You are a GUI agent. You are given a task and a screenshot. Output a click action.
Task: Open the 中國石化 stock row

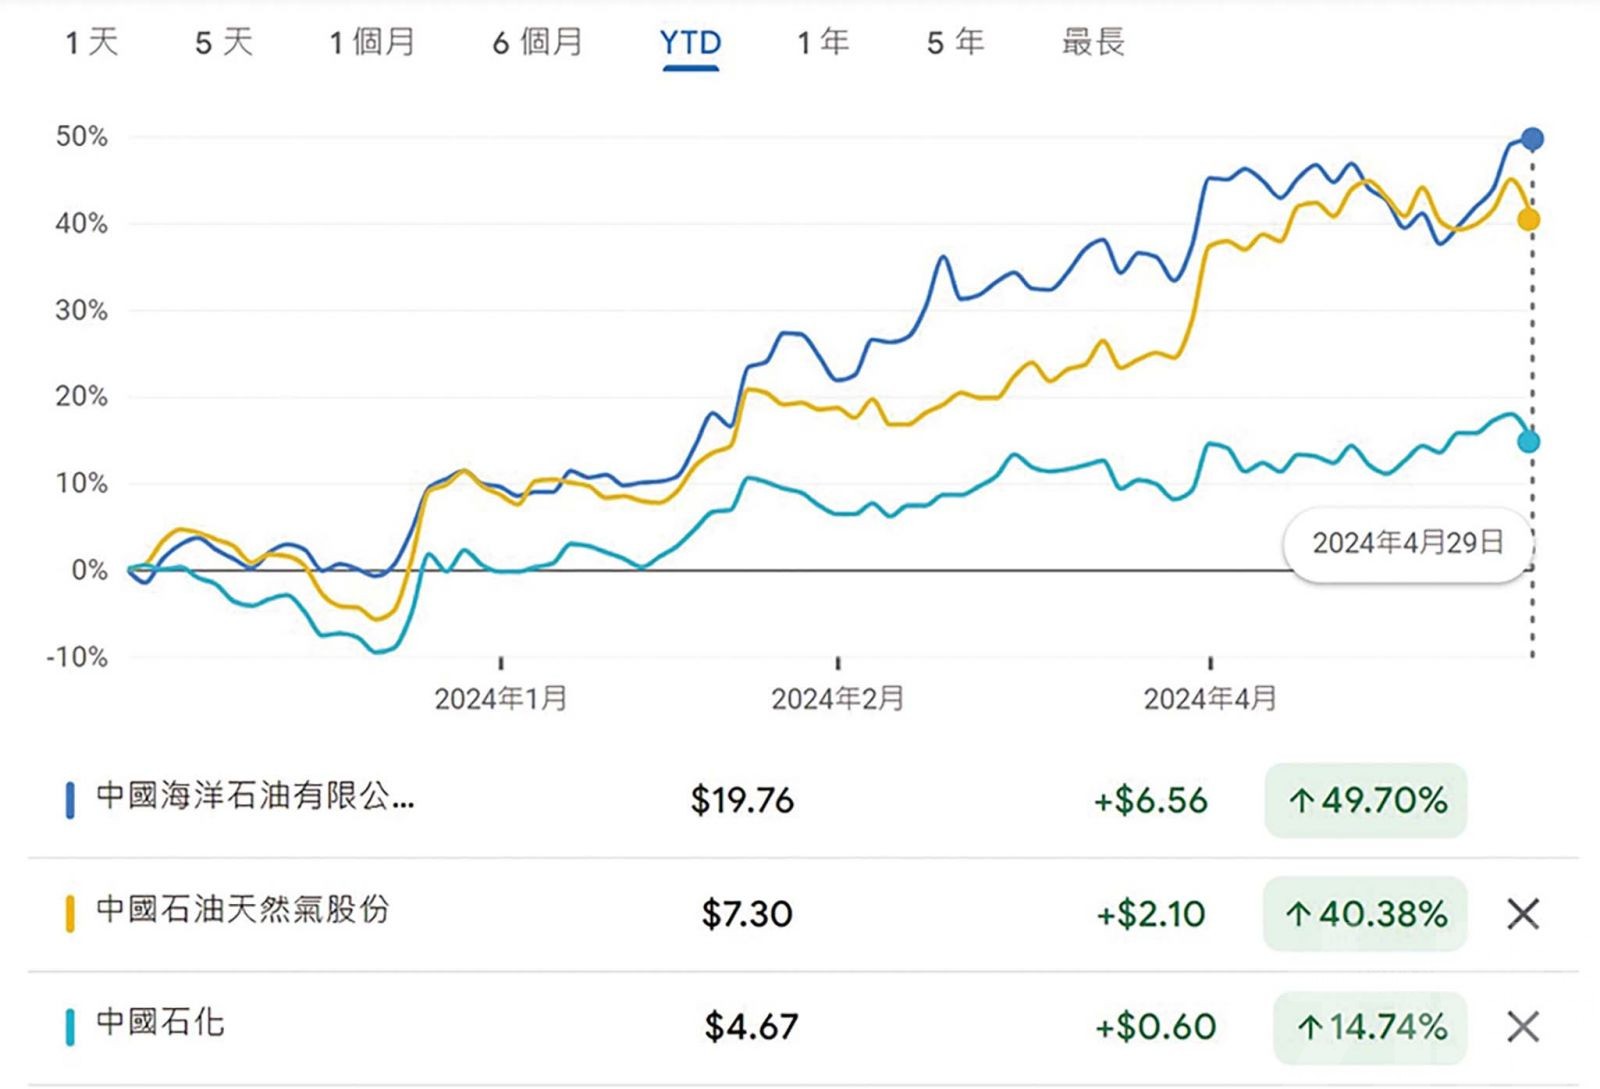160,1024
